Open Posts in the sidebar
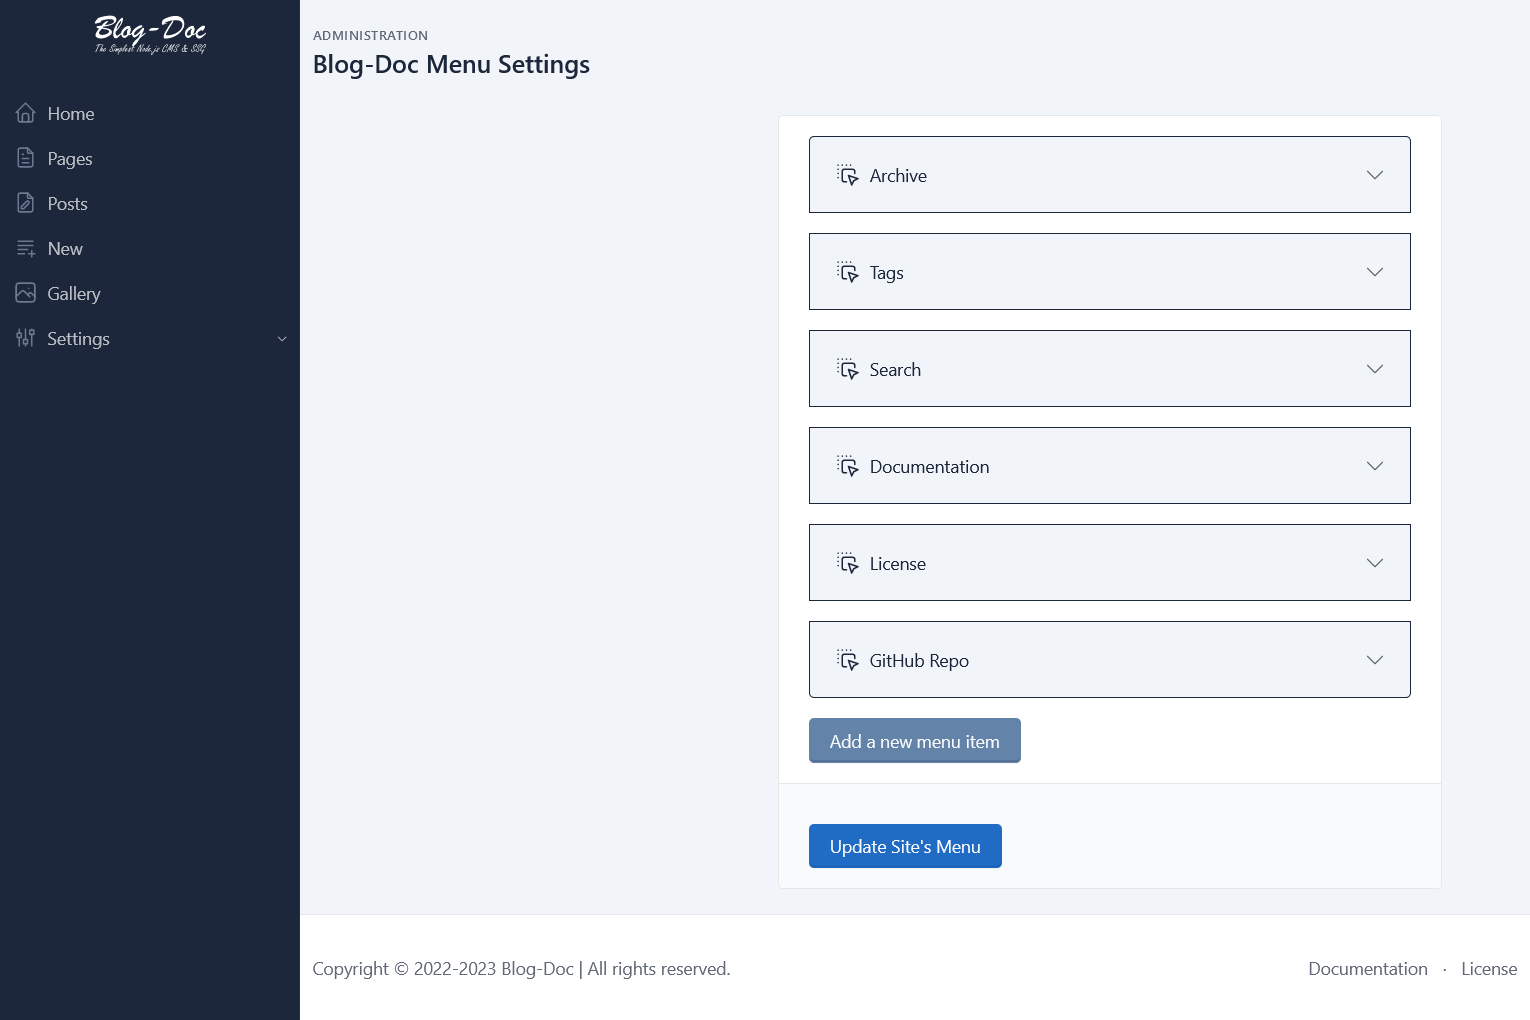This screenshot has width=1530, height=1020. 150,203
